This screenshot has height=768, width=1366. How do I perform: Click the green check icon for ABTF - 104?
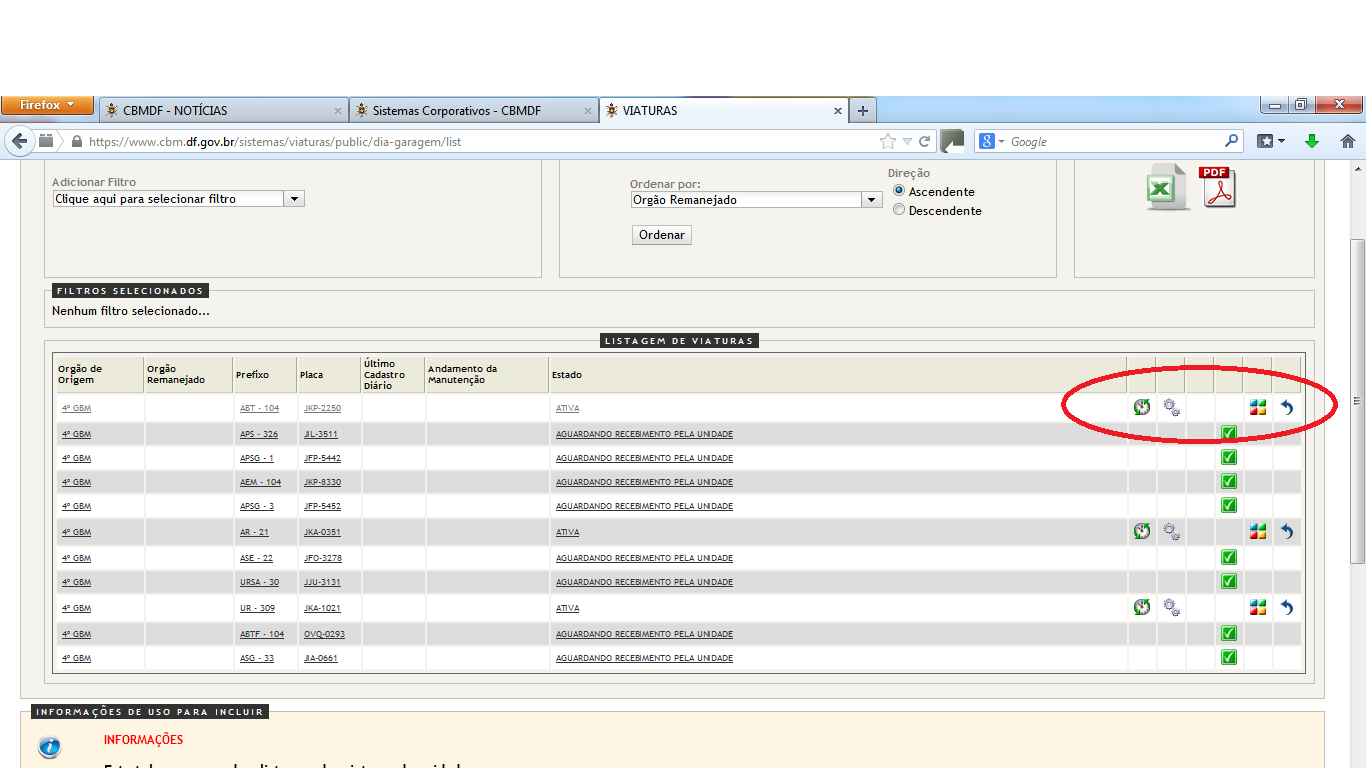(x=1229, y=633)
